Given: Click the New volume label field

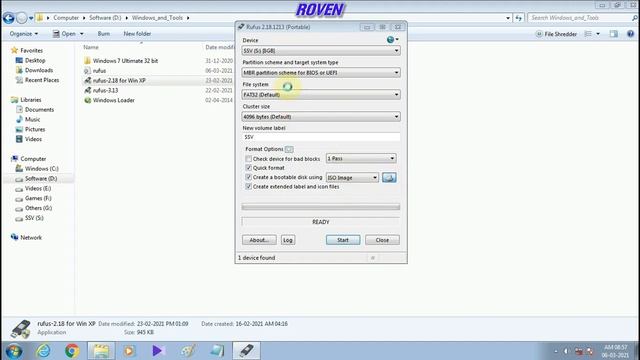Looking at the screenshot, I should click(x=321, y=137).
